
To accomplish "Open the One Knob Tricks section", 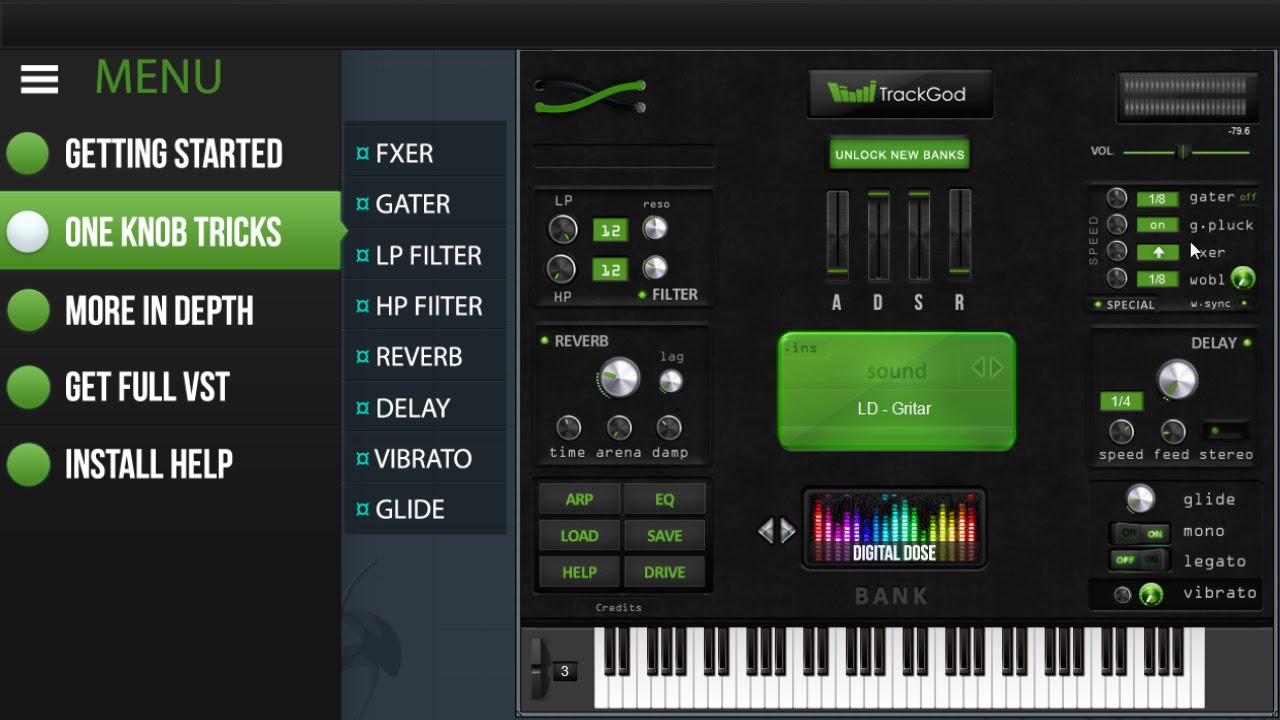I will (x=170, y=231).
